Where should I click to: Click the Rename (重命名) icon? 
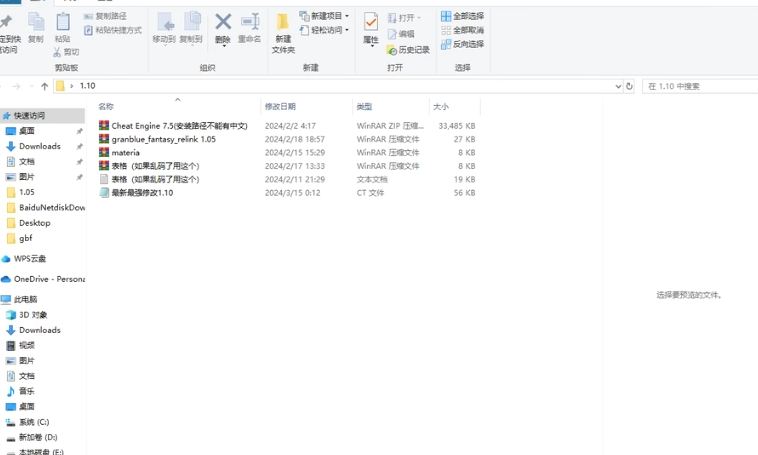[250, 22]
